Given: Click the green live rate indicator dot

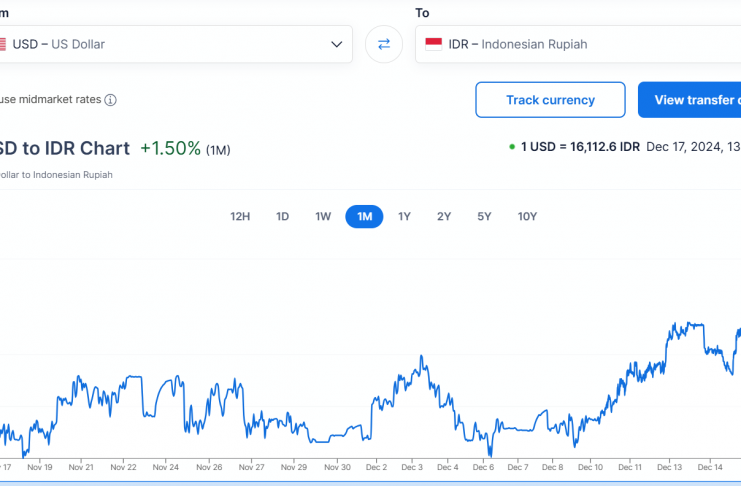Looking at the screenshot, I should pos(511,147).
